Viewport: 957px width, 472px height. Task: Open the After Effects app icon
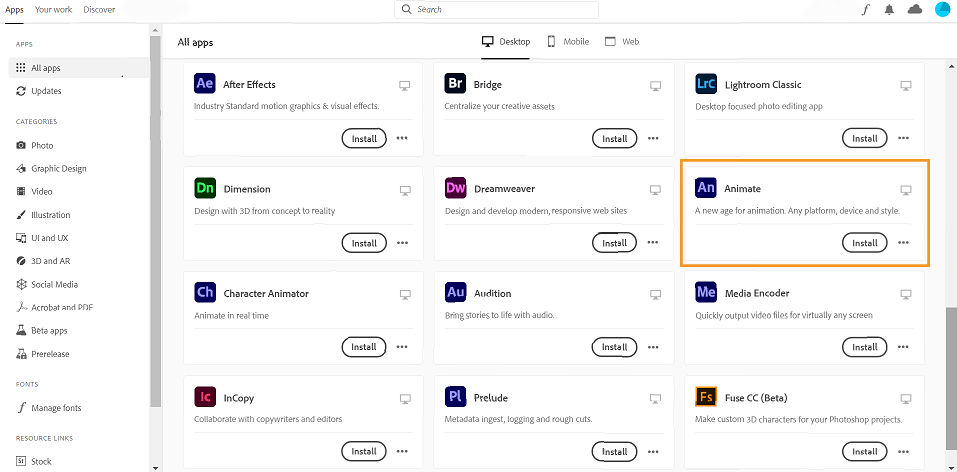[204, 84]
